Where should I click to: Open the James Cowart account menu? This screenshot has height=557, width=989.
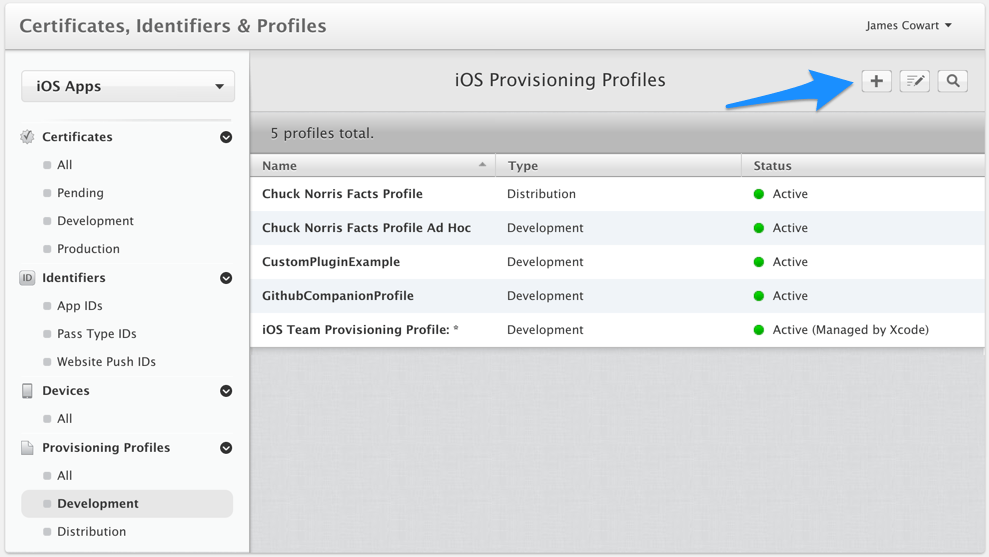908,26
